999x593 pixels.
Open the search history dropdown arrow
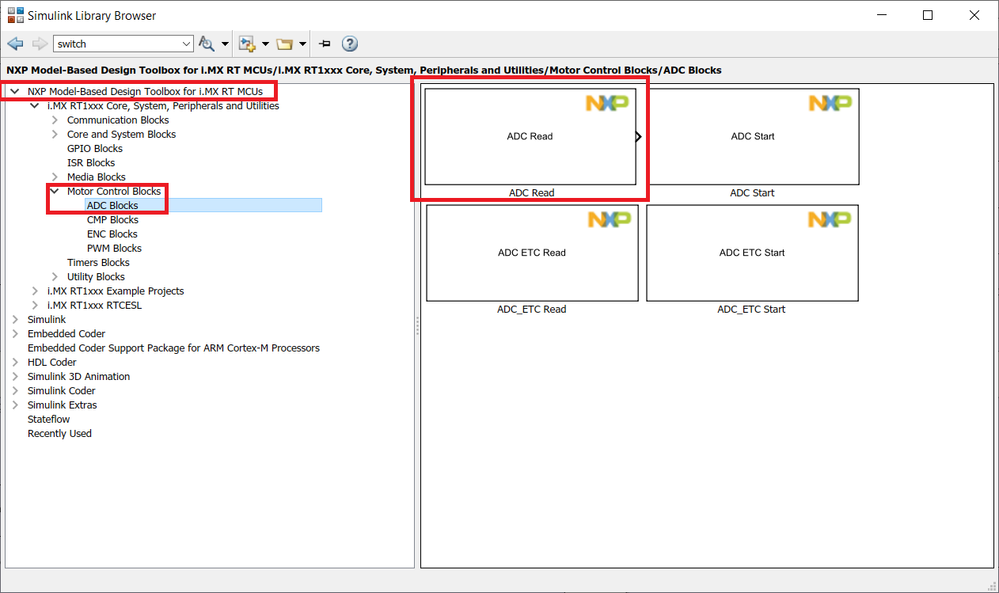[187, 43]
